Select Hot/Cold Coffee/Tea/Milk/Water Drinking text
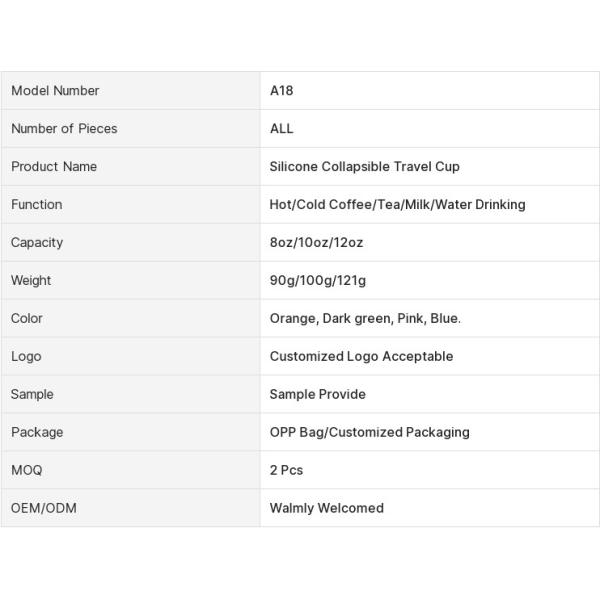Screen dimensions: 600x600 pyautogui.click(x=397, y=205)
